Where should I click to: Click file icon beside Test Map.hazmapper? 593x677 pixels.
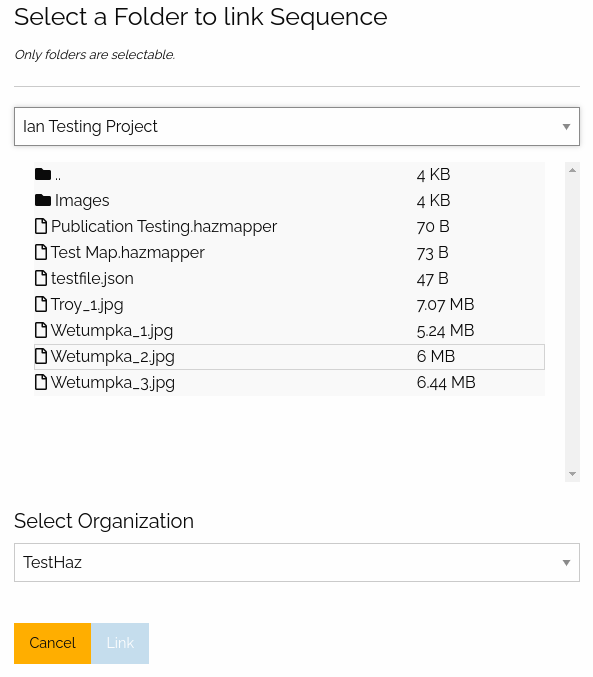41,252
